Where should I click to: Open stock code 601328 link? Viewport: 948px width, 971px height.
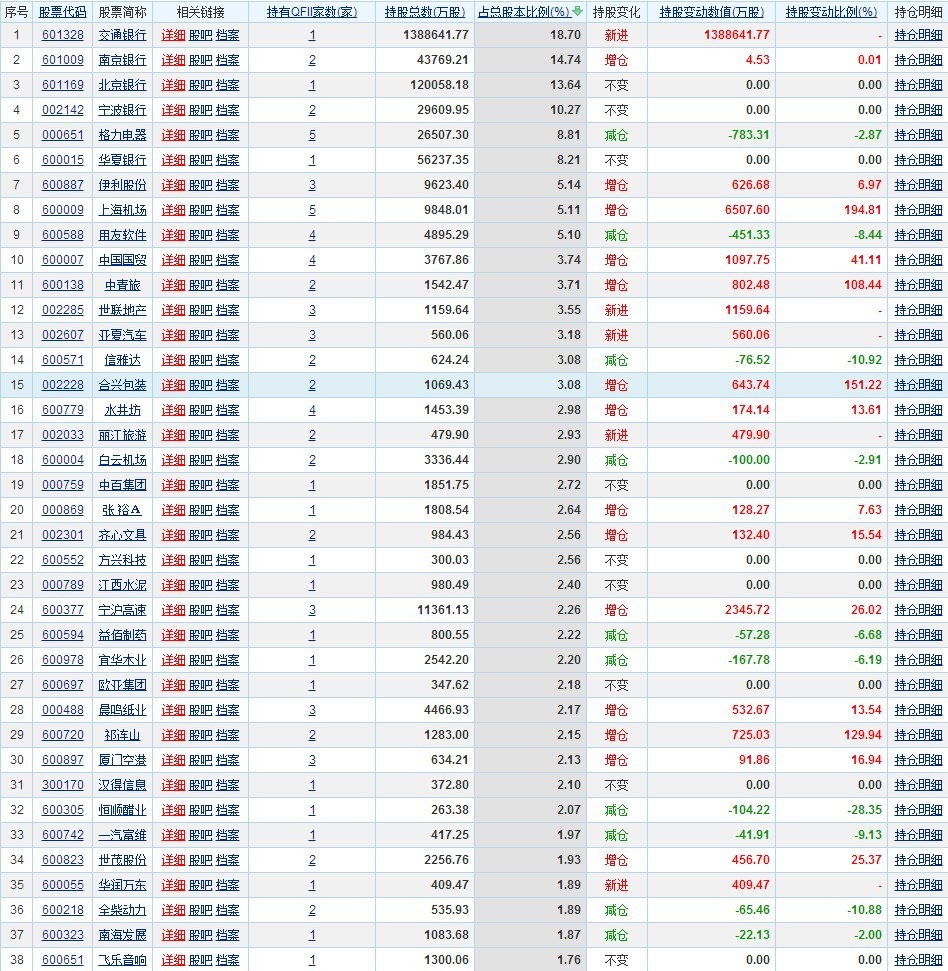point(63,35)
